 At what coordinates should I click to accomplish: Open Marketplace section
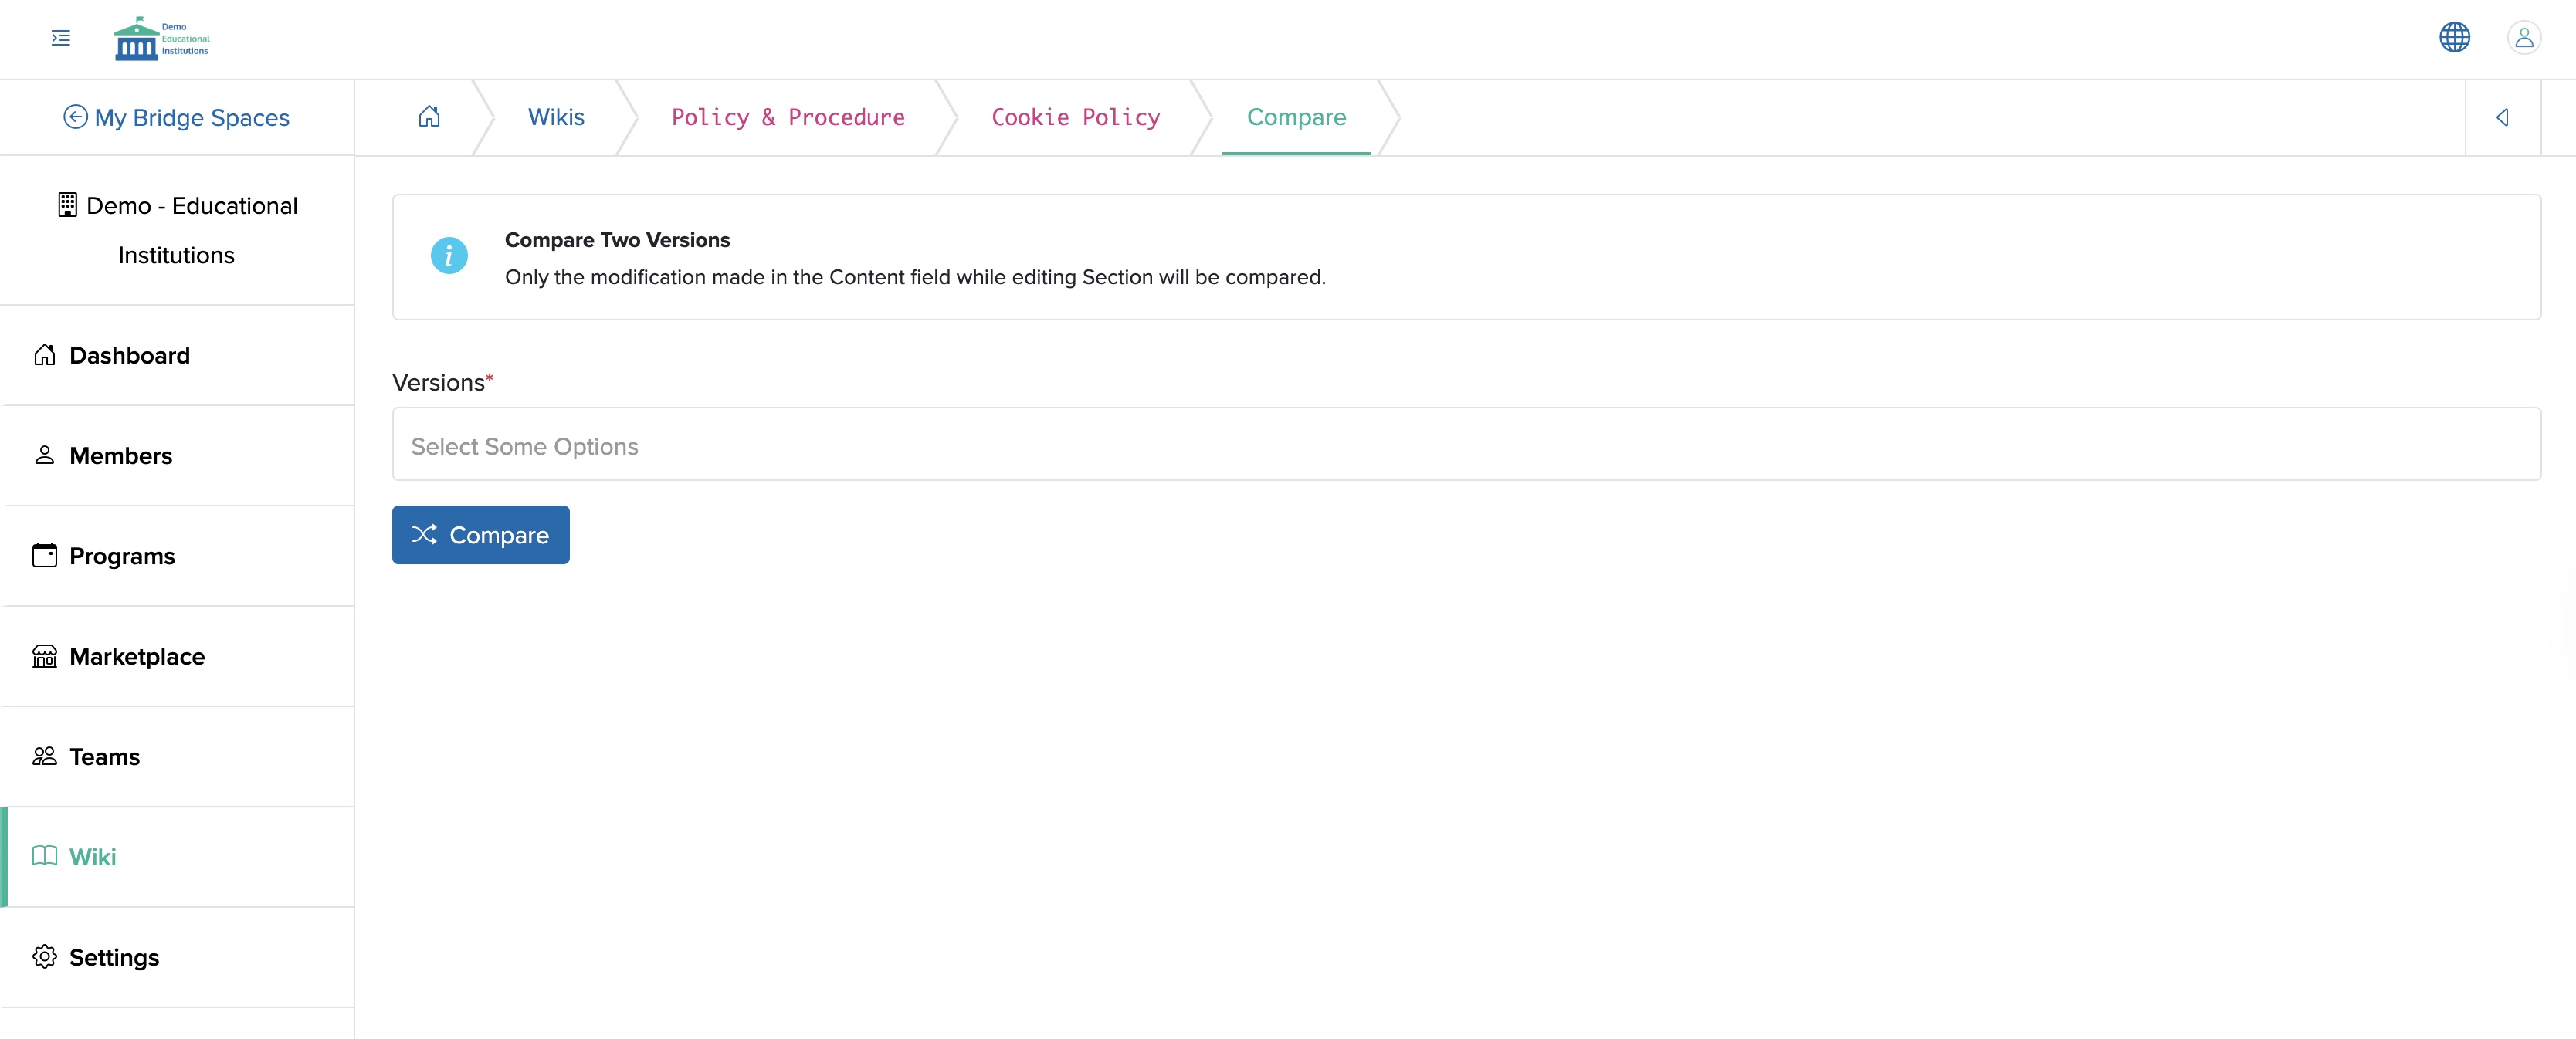pyautogui.click(x=178, y=656)
